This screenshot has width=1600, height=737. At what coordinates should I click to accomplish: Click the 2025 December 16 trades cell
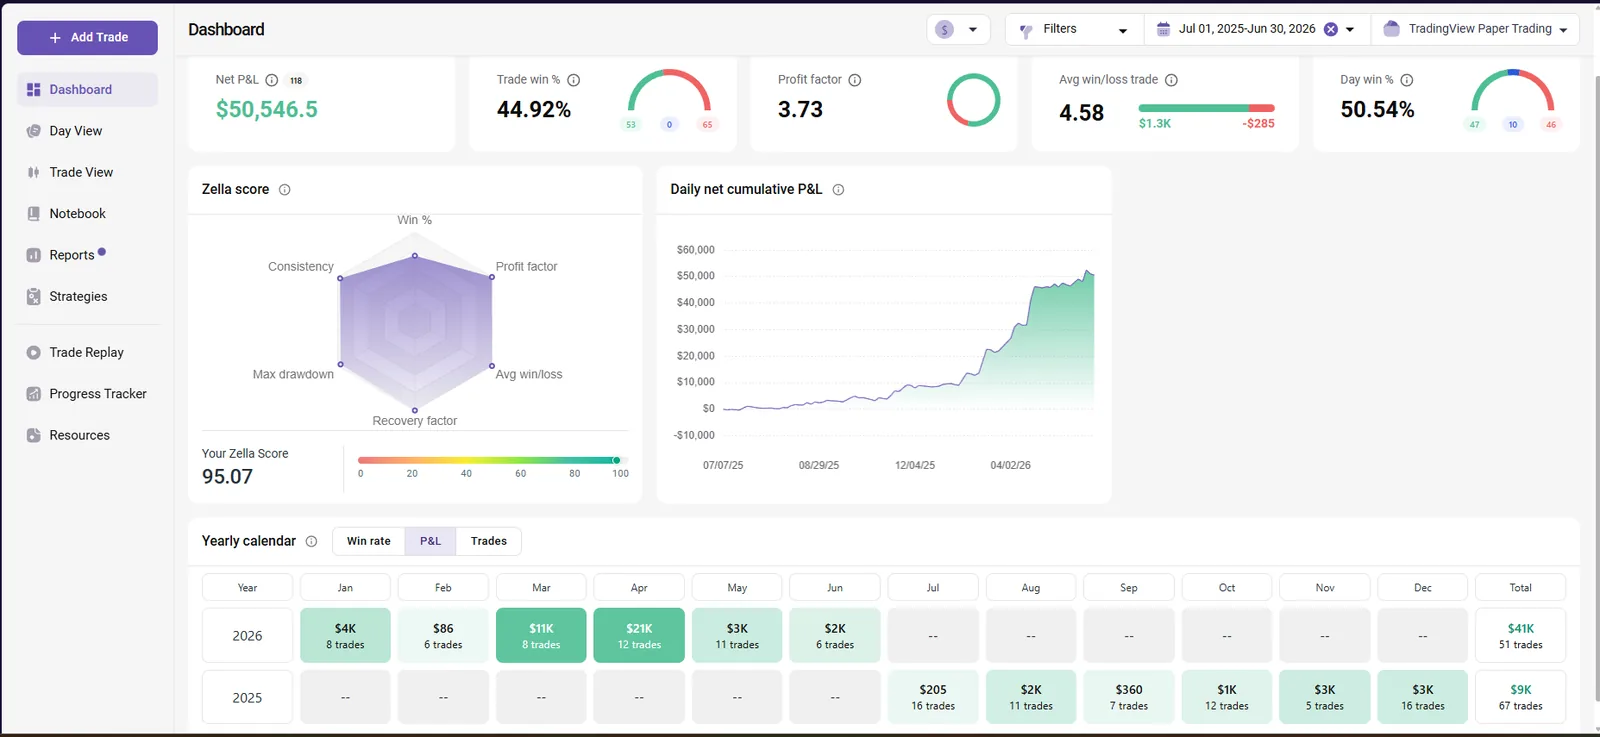pos(1423,697)
